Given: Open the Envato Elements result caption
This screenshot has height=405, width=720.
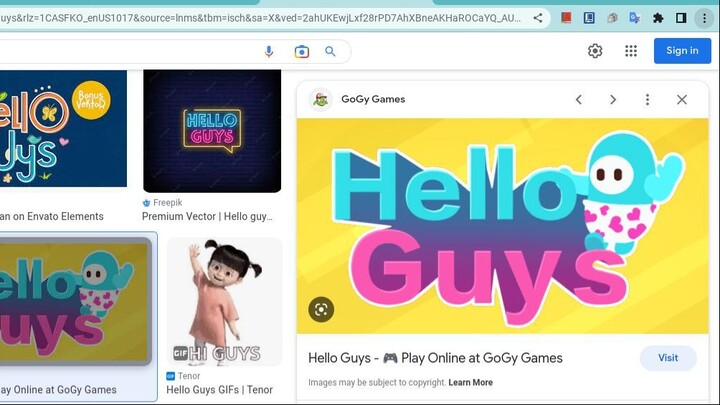Looking at the screenshot, I should (52, 216).
